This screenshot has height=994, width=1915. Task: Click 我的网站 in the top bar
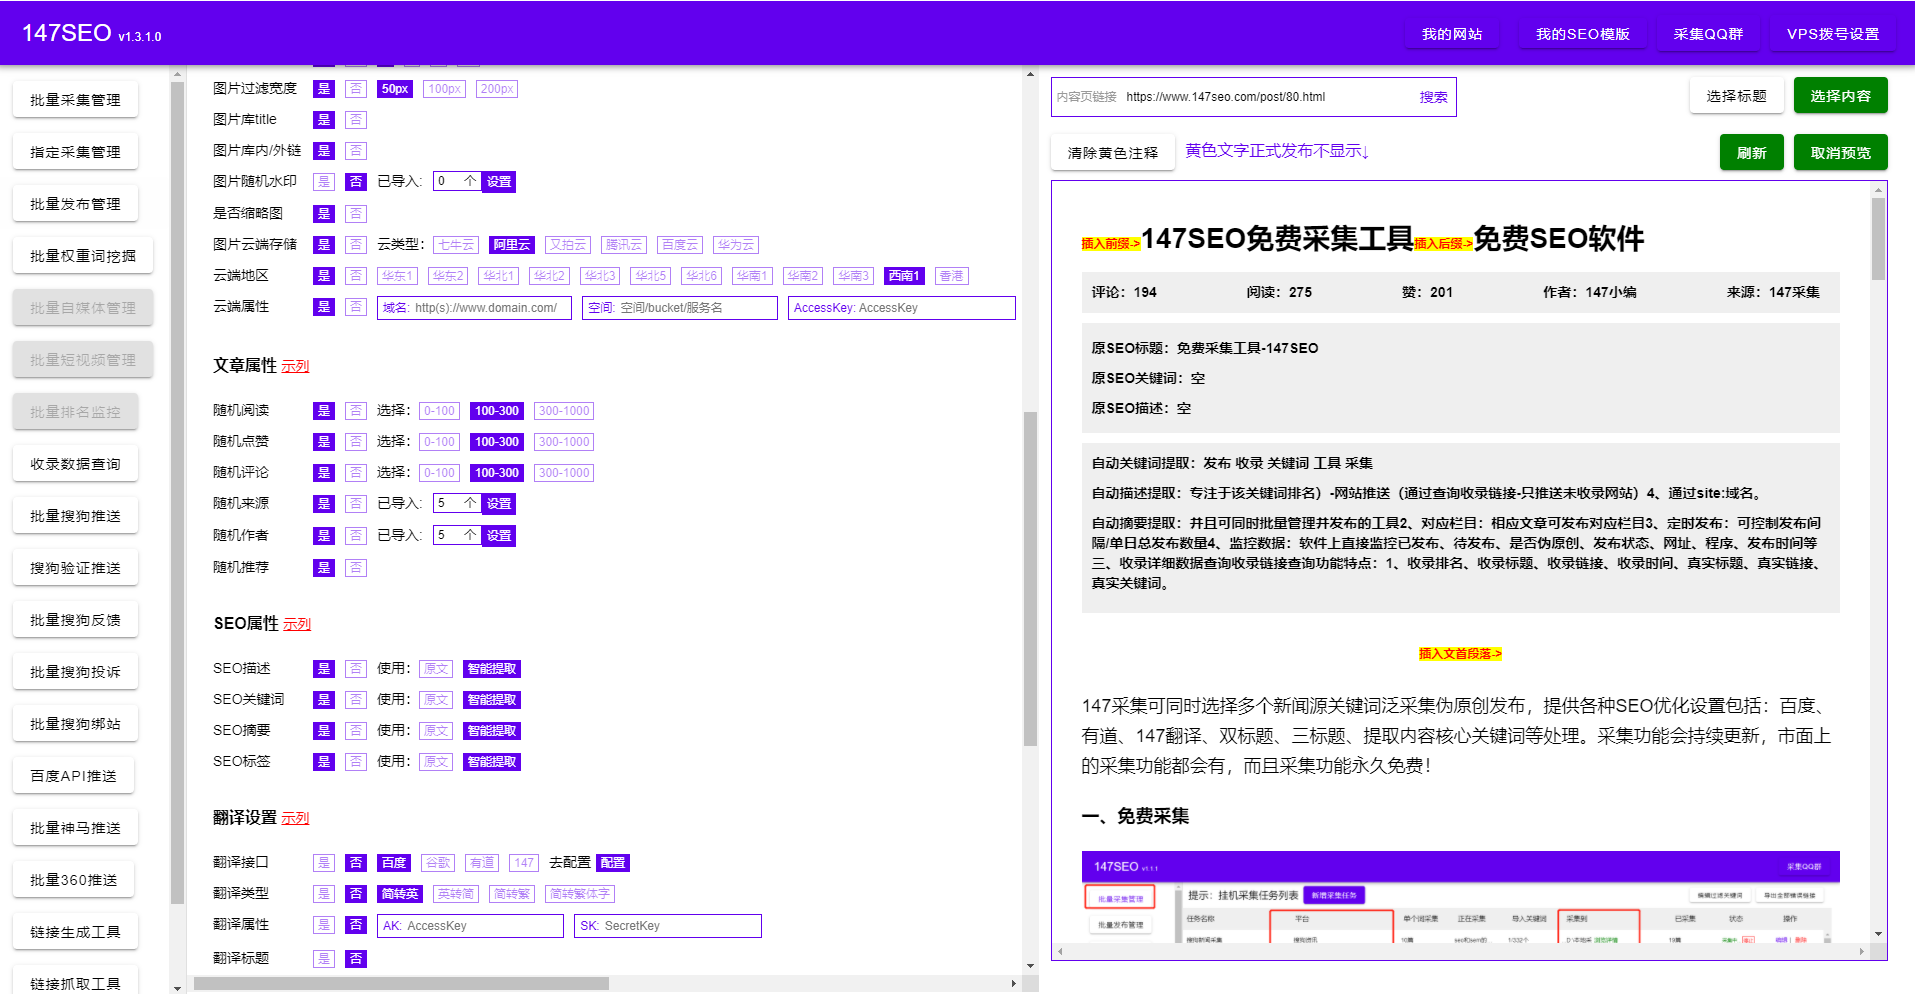tap(1452, 34)
